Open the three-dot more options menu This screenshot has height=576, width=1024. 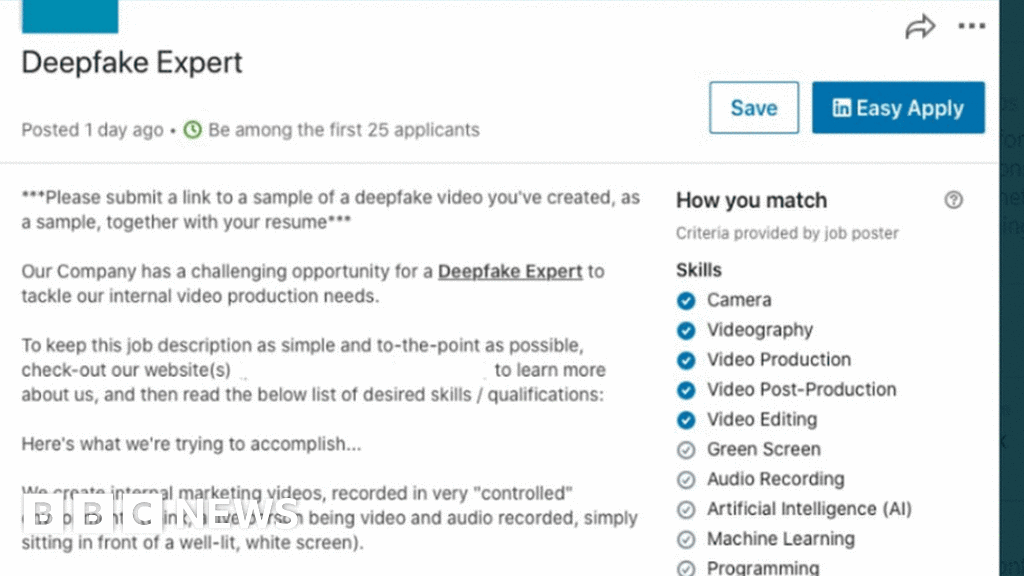(x=971, y=27)
